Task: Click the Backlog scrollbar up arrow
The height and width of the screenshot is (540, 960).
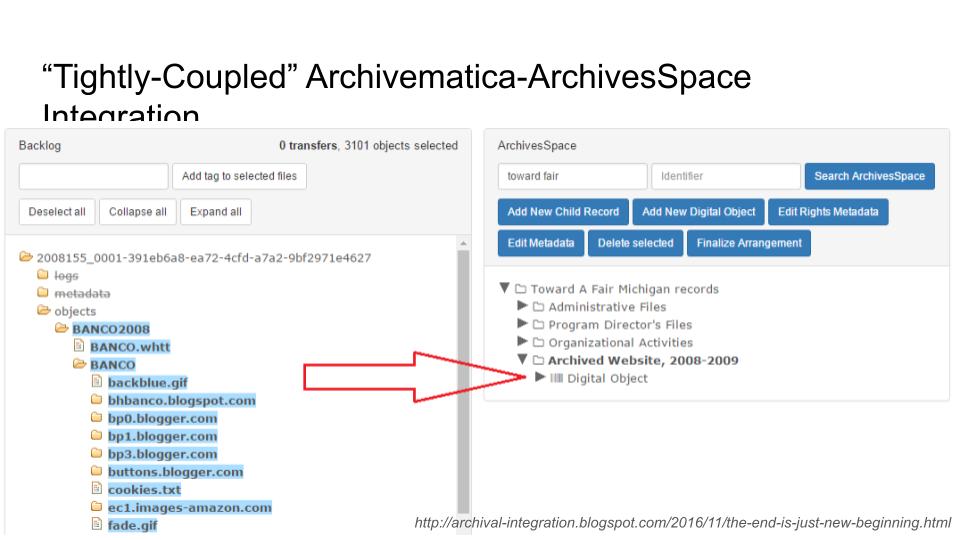Action: pos(463,244)
